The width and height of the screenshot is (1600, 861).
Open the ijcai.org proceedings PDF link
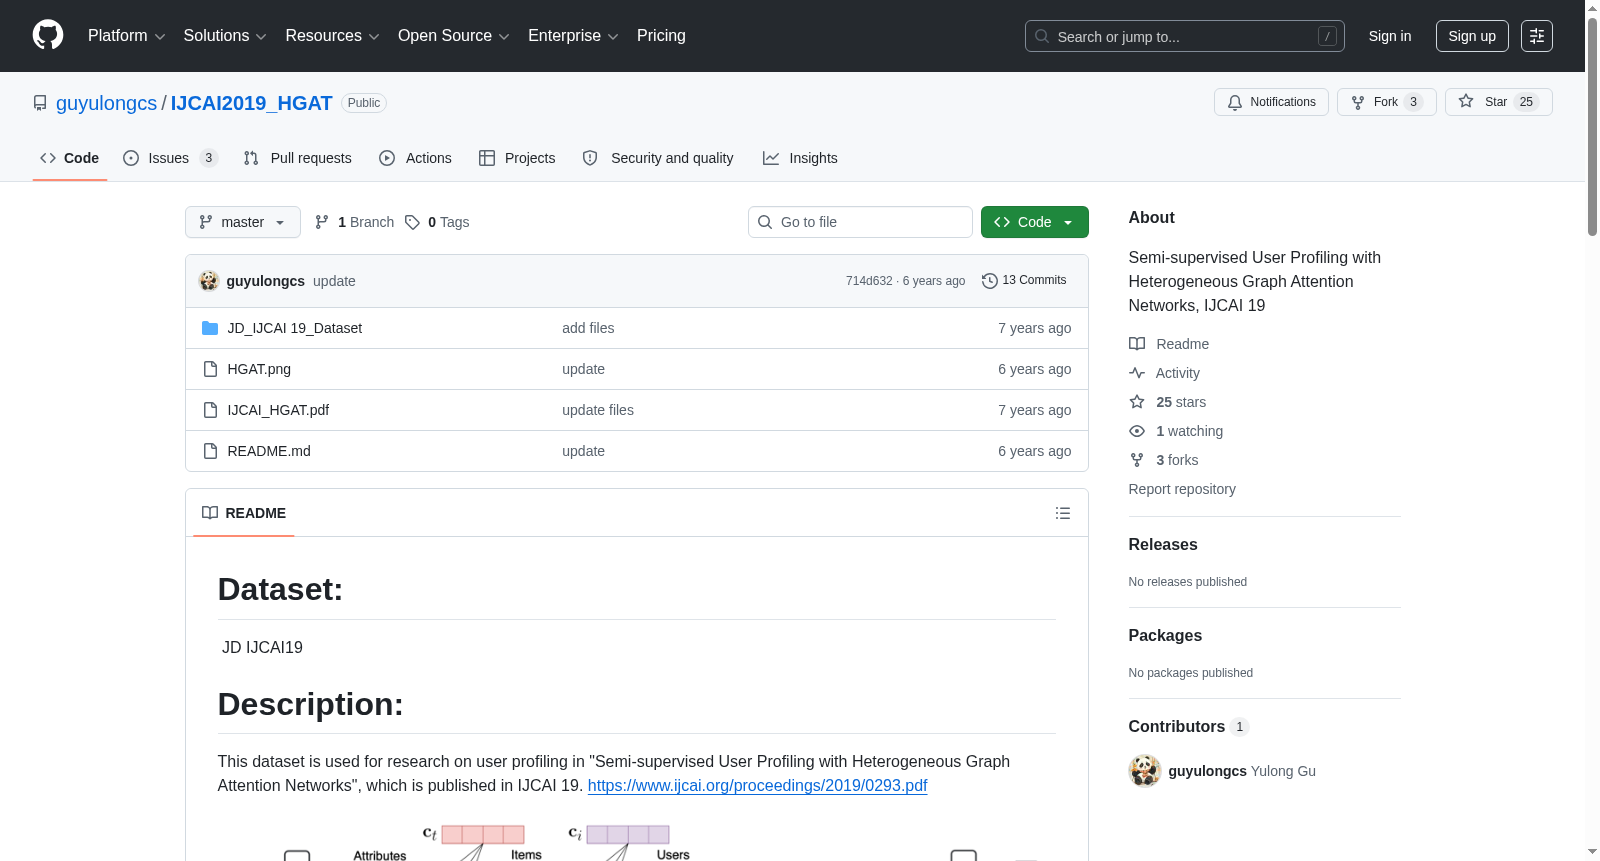pyautogui.click(x=757, y=786)
